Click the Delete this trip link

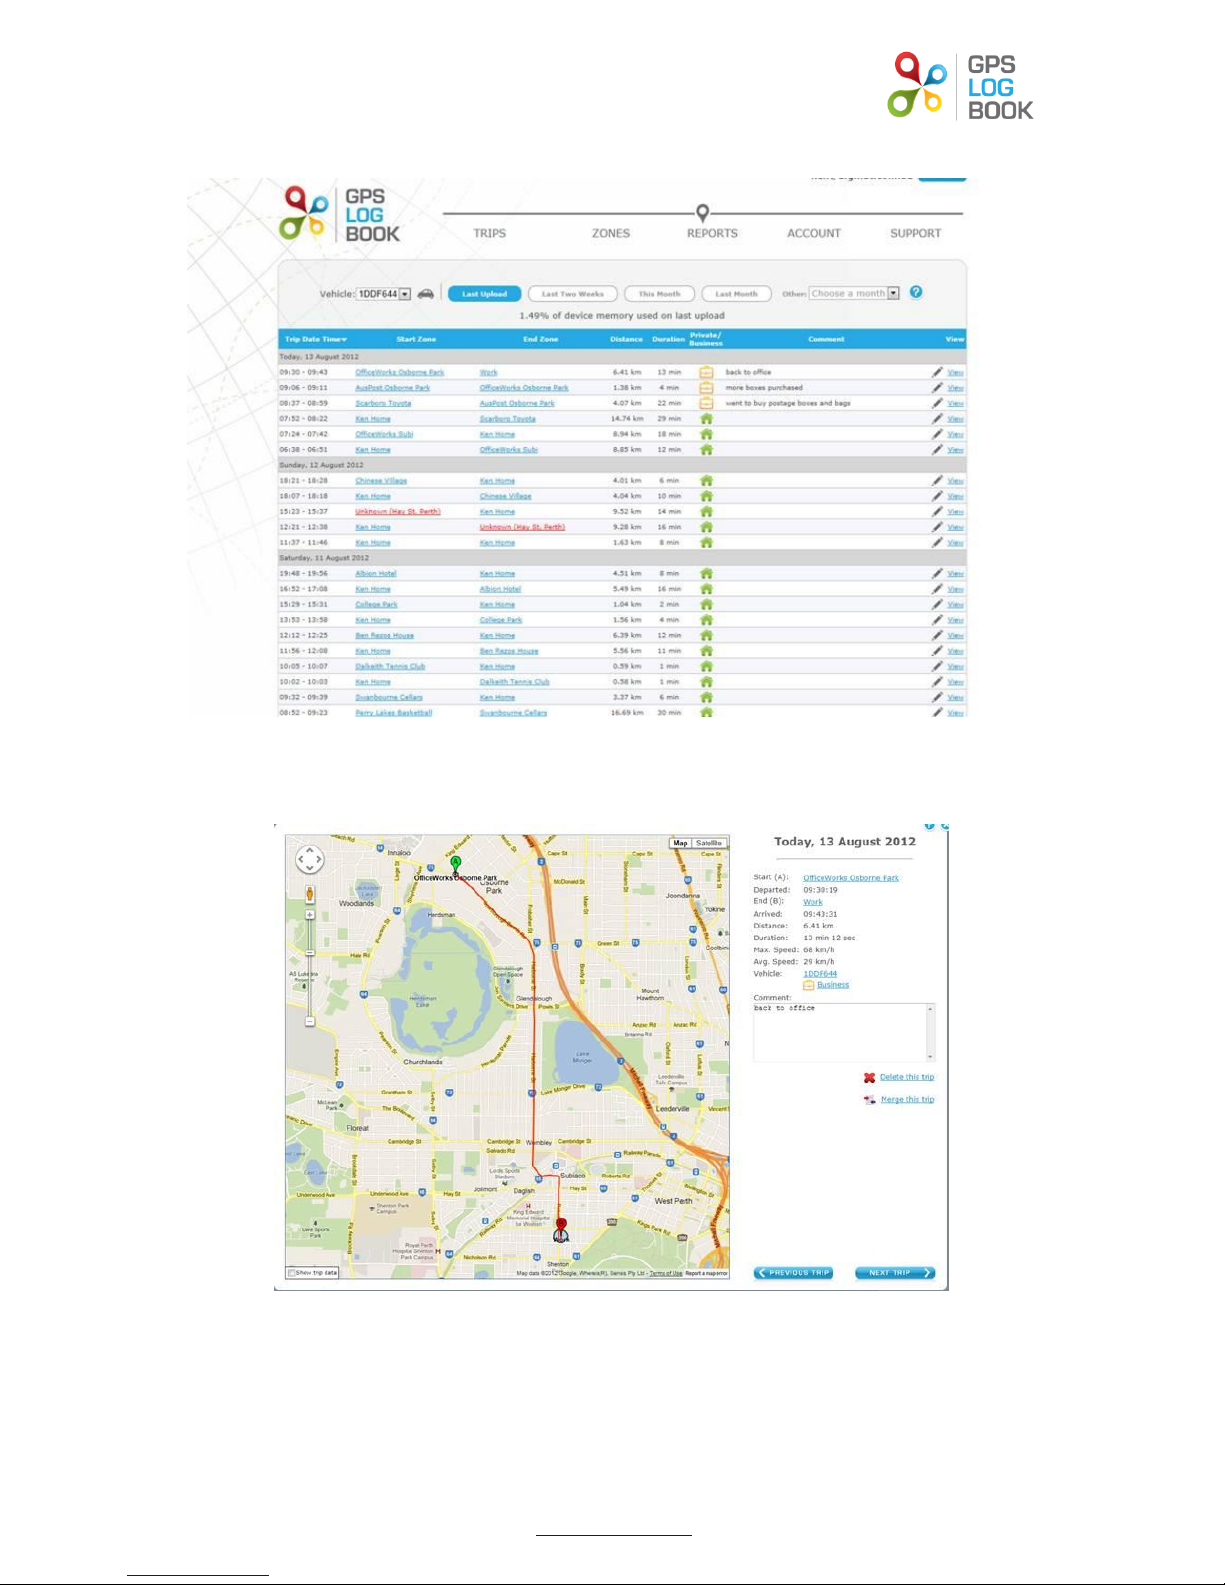click(907, 1077)
